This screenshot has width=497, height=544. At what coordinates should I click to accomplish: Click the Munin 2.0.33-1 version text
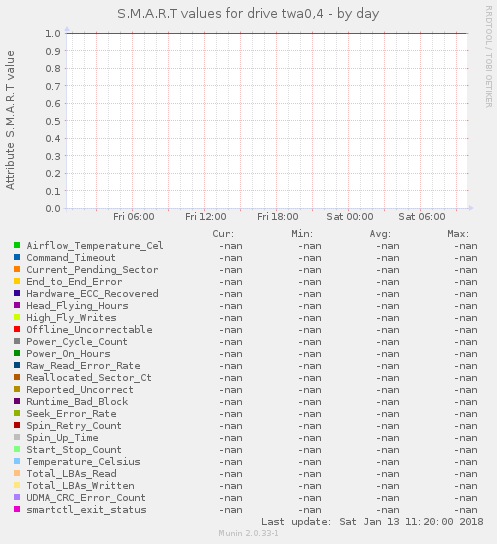pyautogui.click(x=248, y=533)
